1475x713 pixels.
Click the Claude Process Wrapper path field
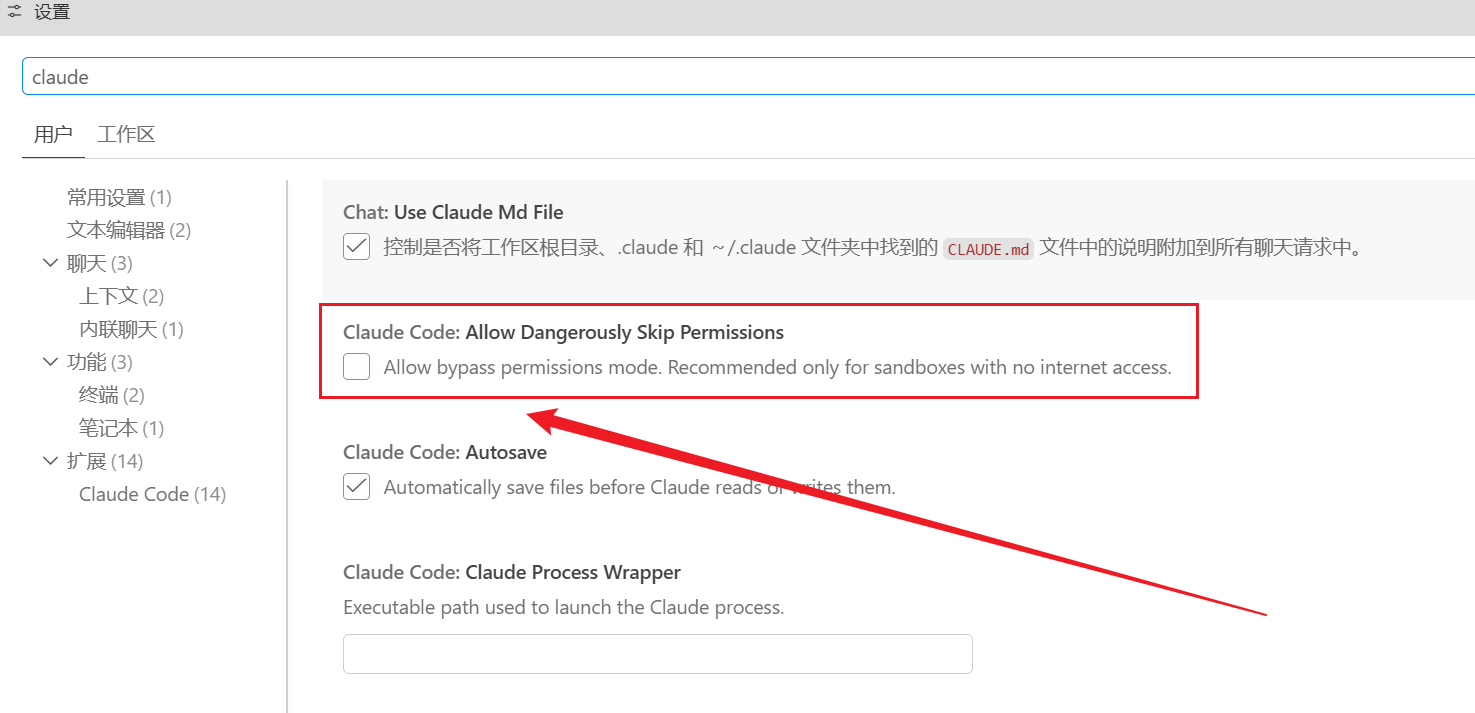click(x=658, y=654)
